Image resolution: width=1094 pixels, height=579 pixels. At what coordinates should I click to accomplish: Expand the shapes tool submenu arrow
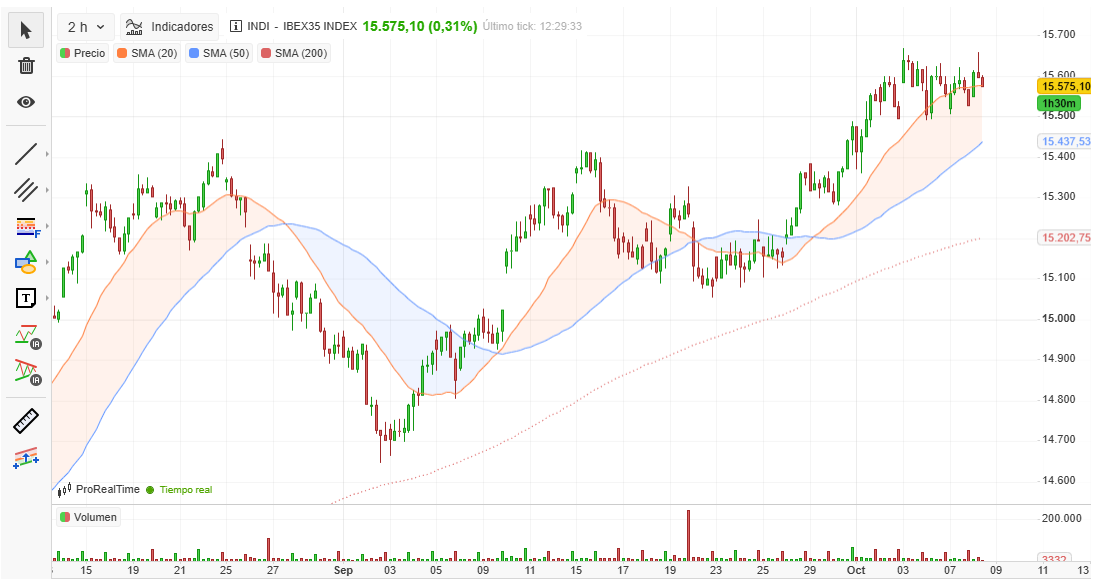[x=47, y=262]
